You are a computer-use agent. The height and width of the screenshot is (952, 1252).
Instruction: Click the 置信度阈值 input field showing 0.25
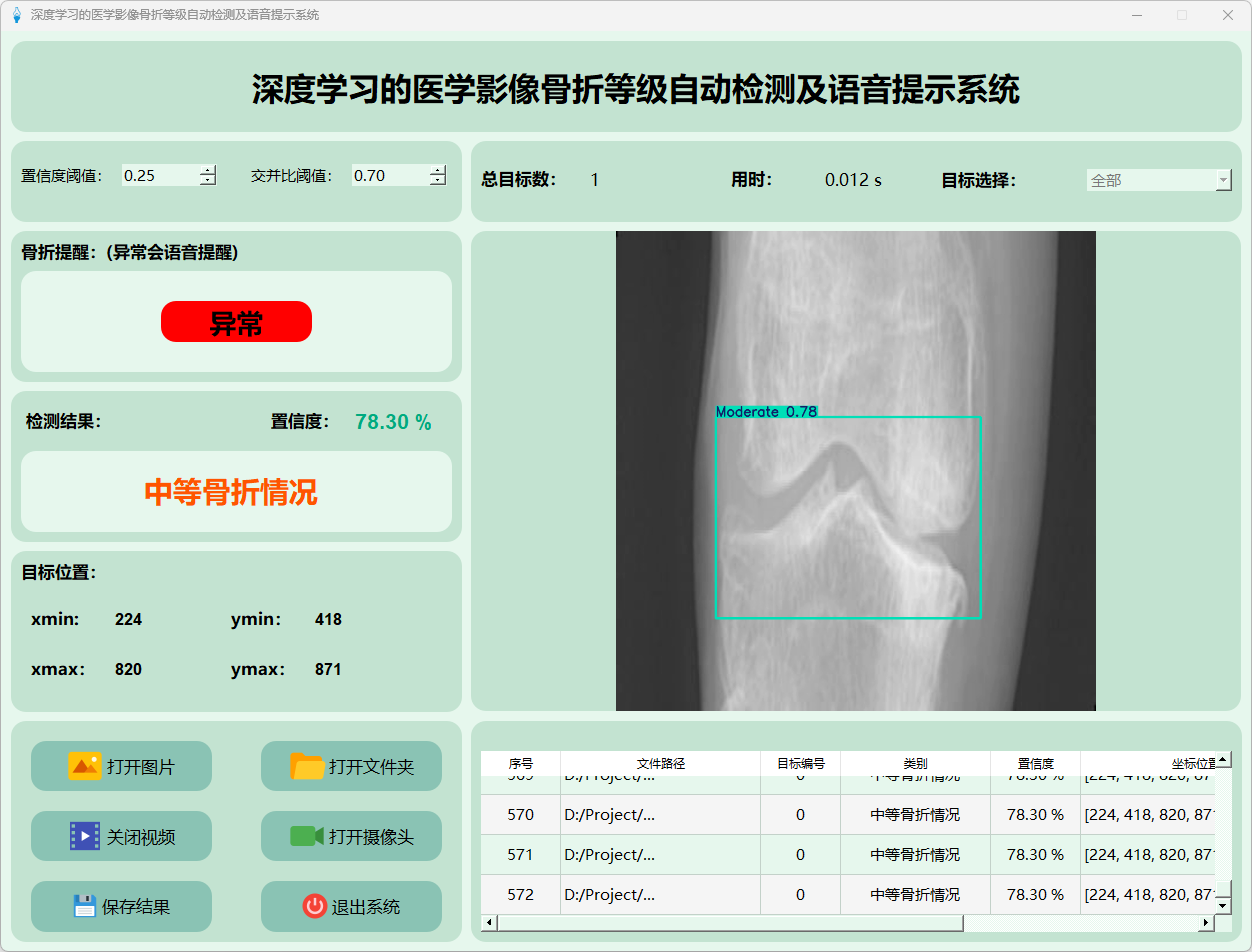pyautogui.click(x=160, y=175)
